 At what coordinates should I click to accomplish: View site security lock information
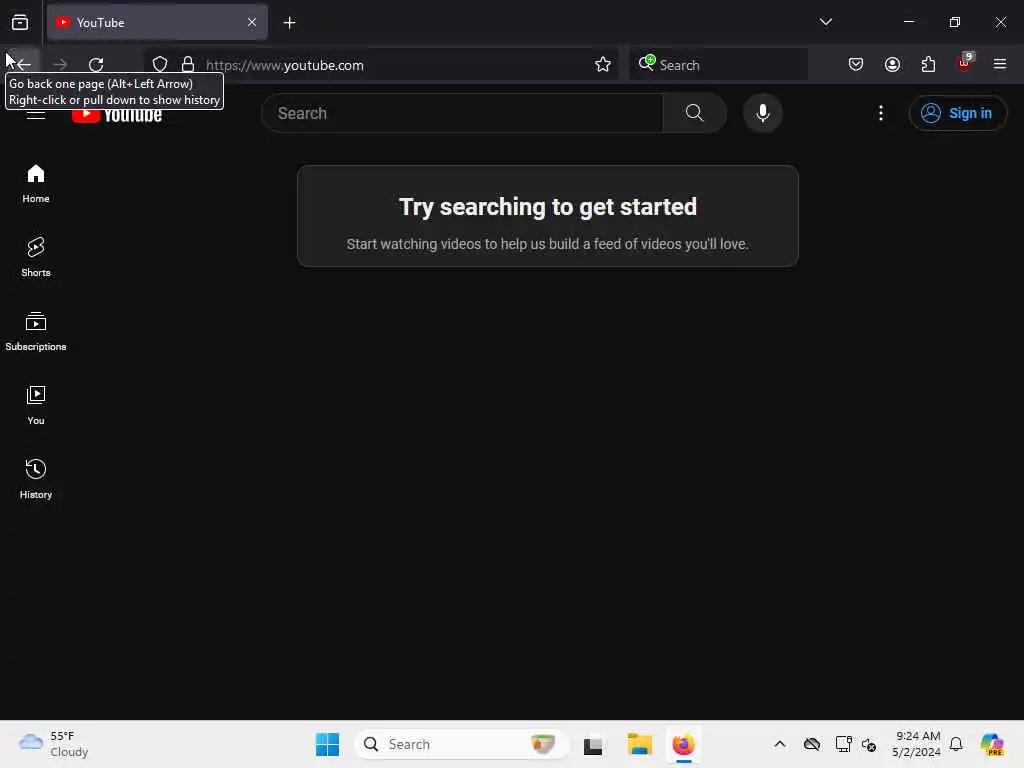187,65
